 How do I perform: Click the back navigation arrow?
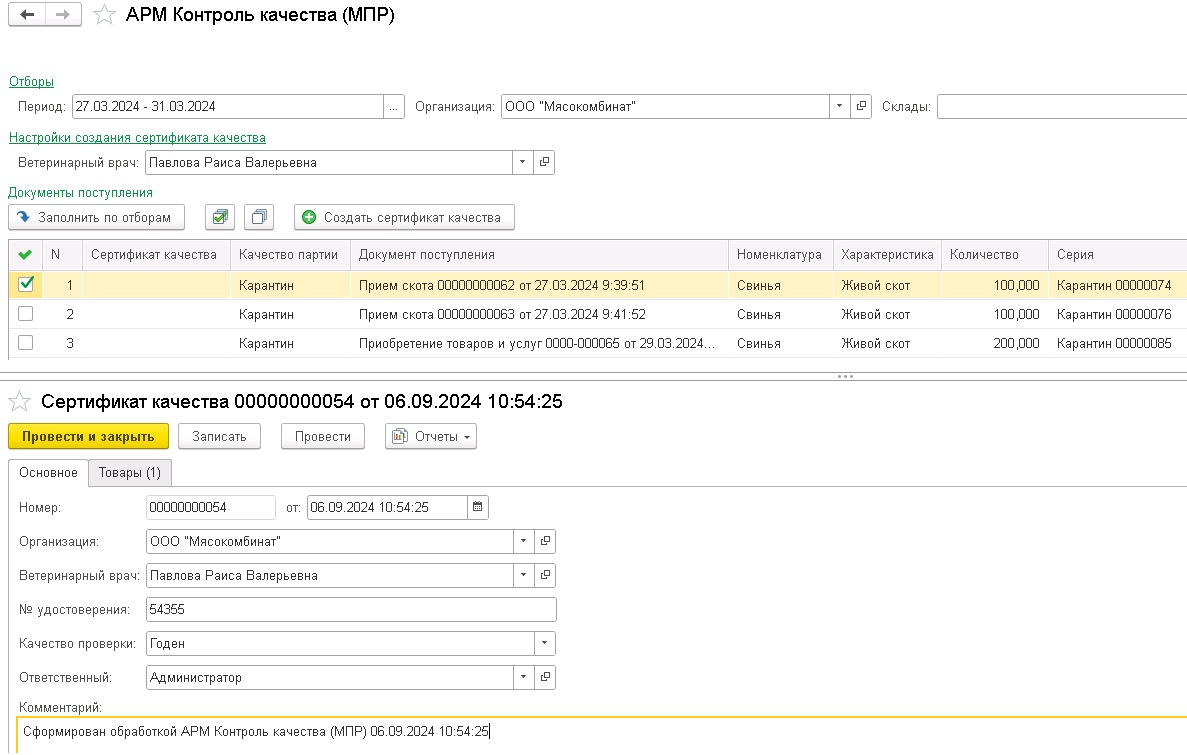coord(27,15)
